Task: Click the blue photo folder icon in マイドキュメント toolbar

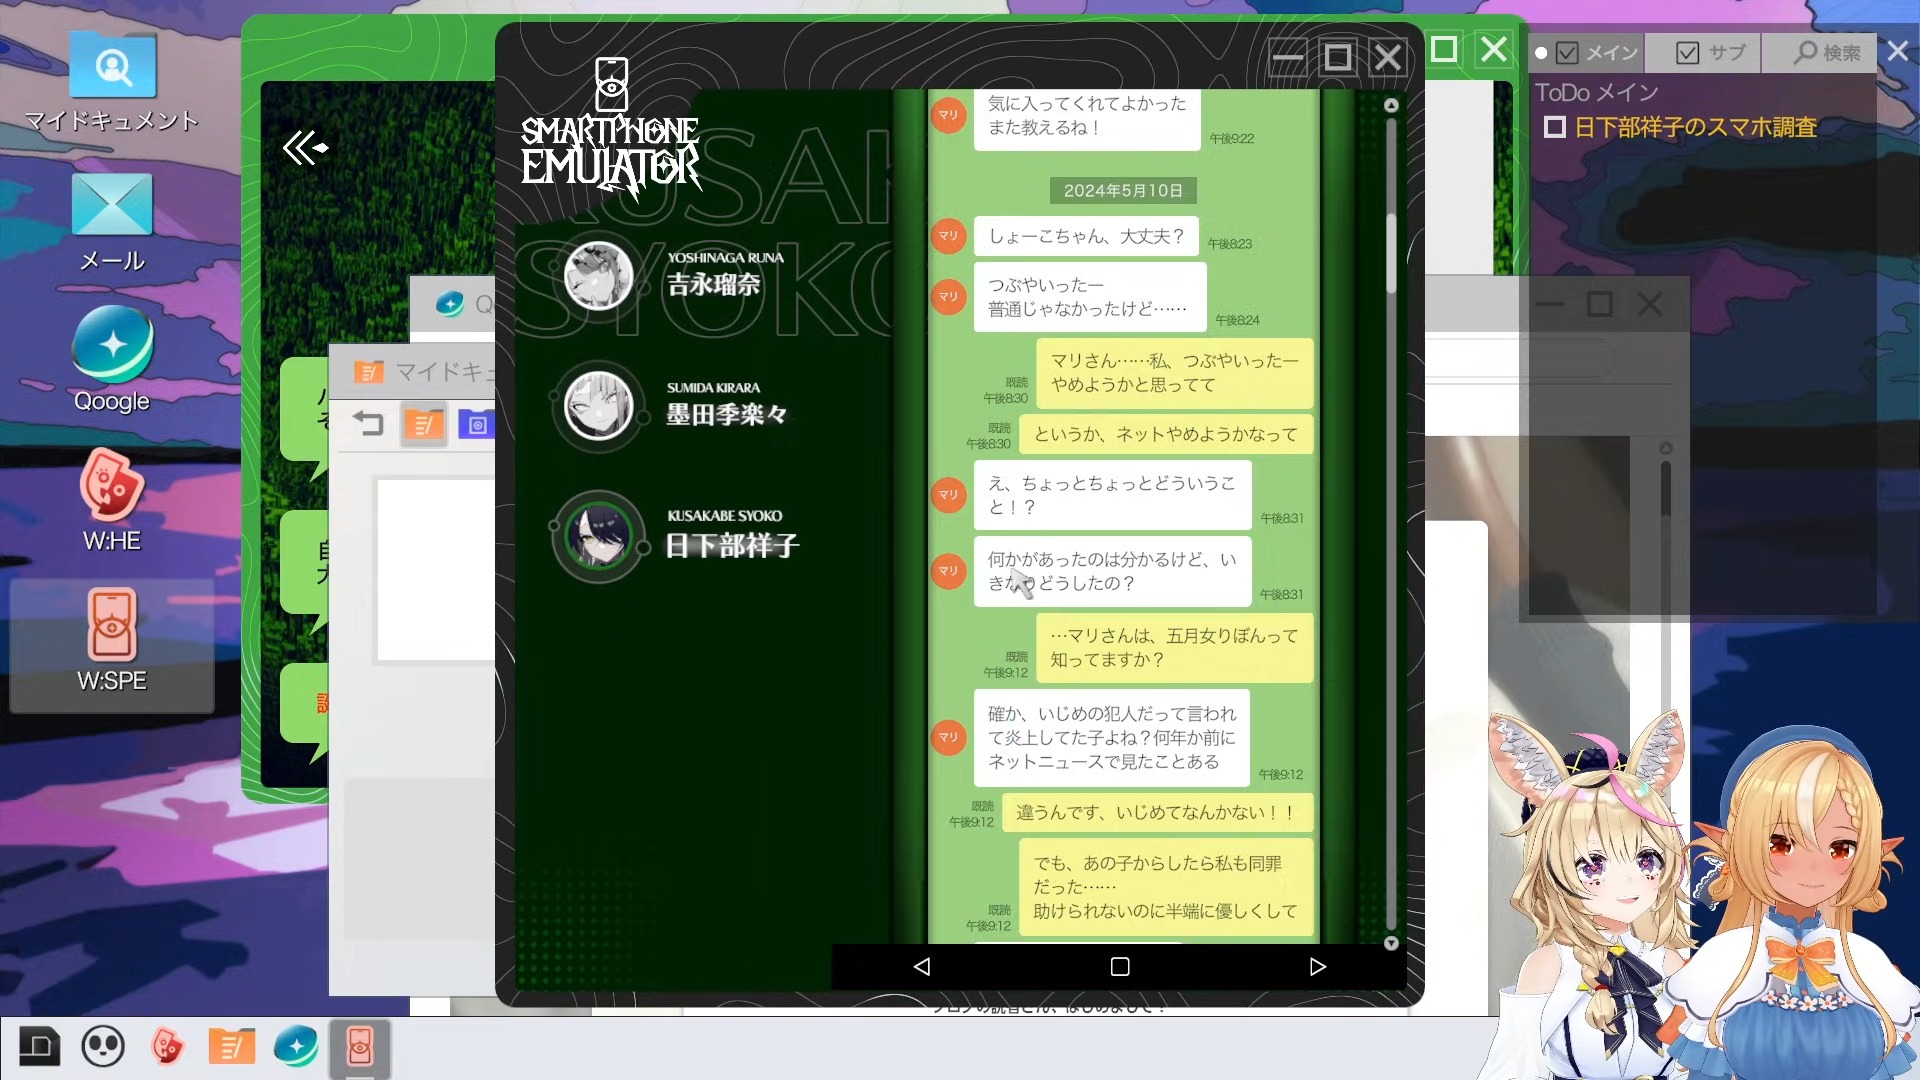Action: (476, 424)
